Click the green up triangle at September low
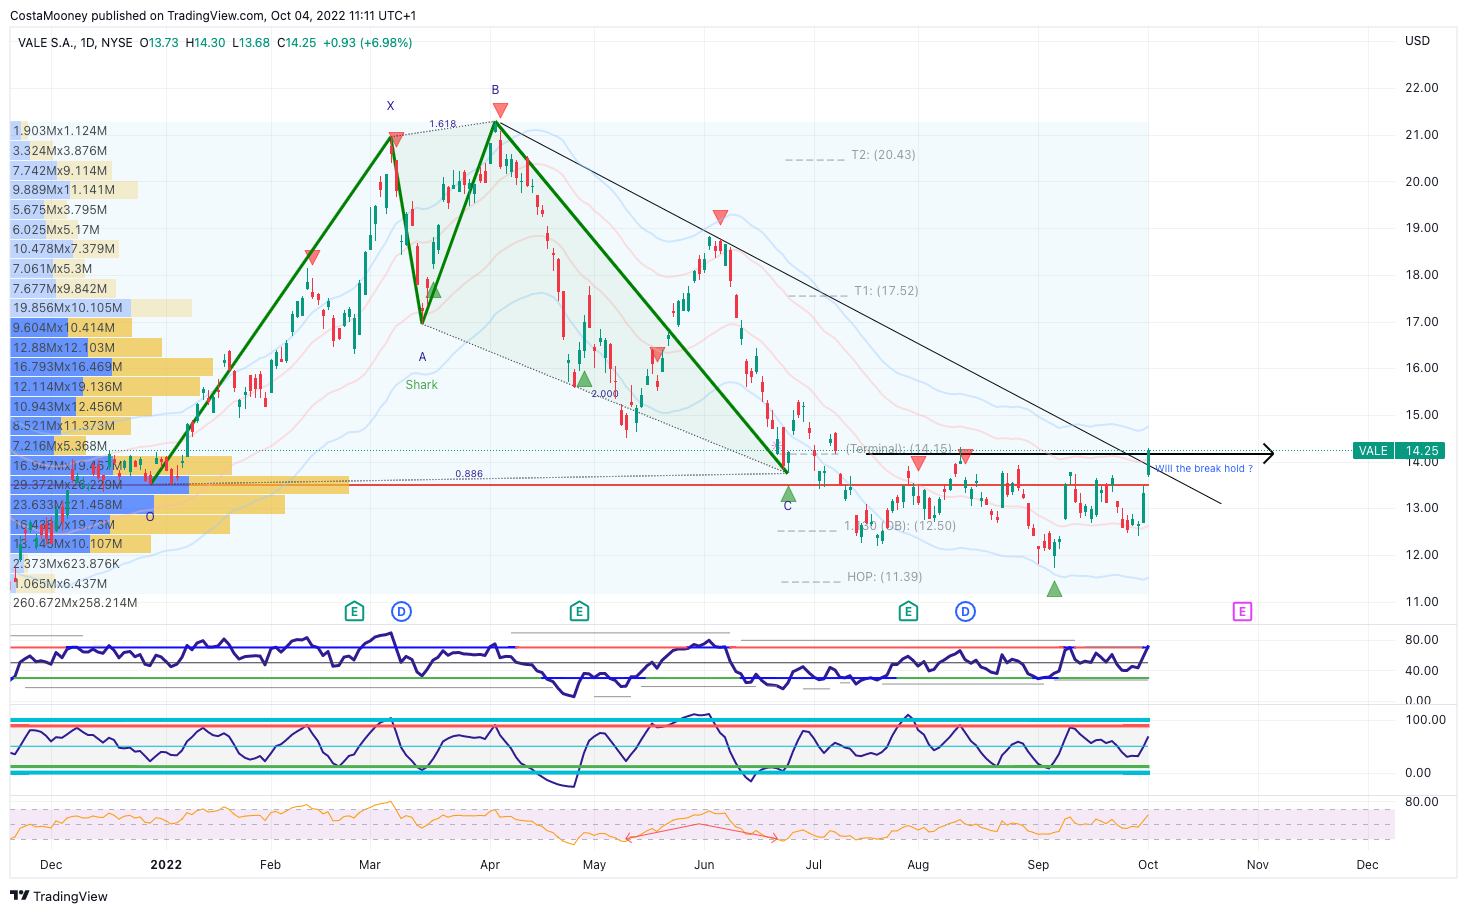 point(1054,589)
